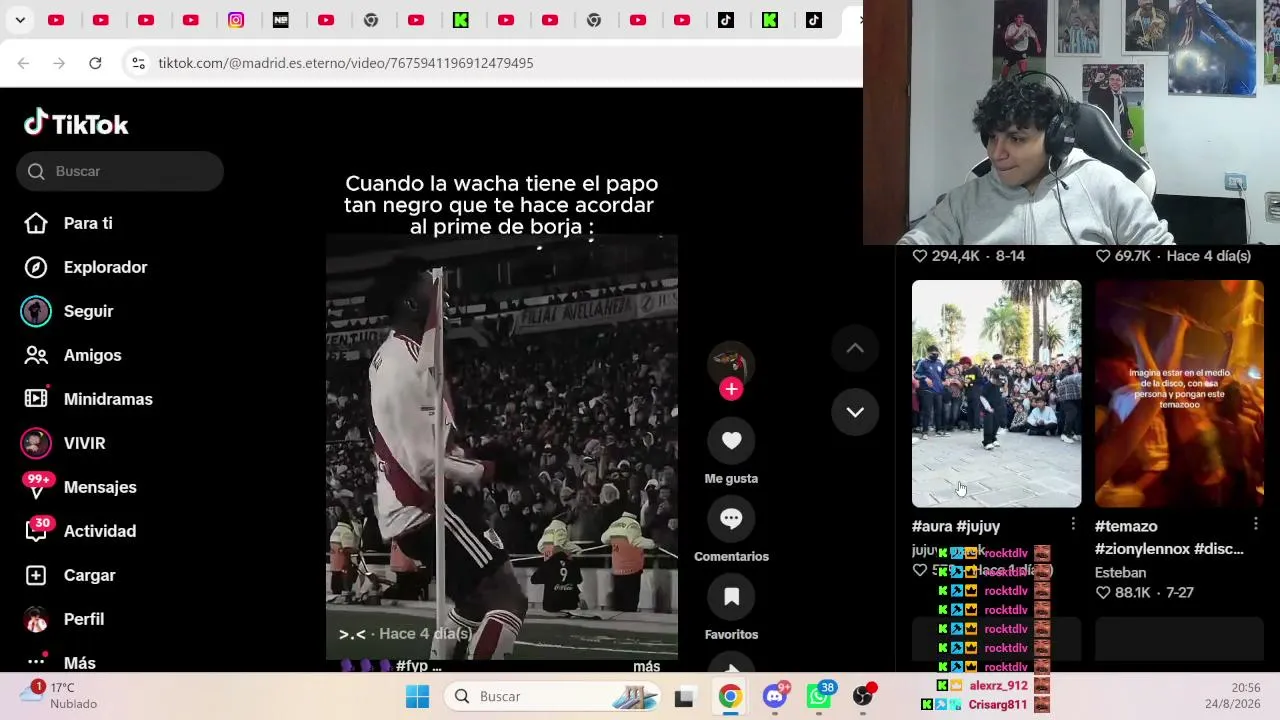Click the 294,4K likes heart
Viewport: 1280px width, 720px height.
[920, 256]
